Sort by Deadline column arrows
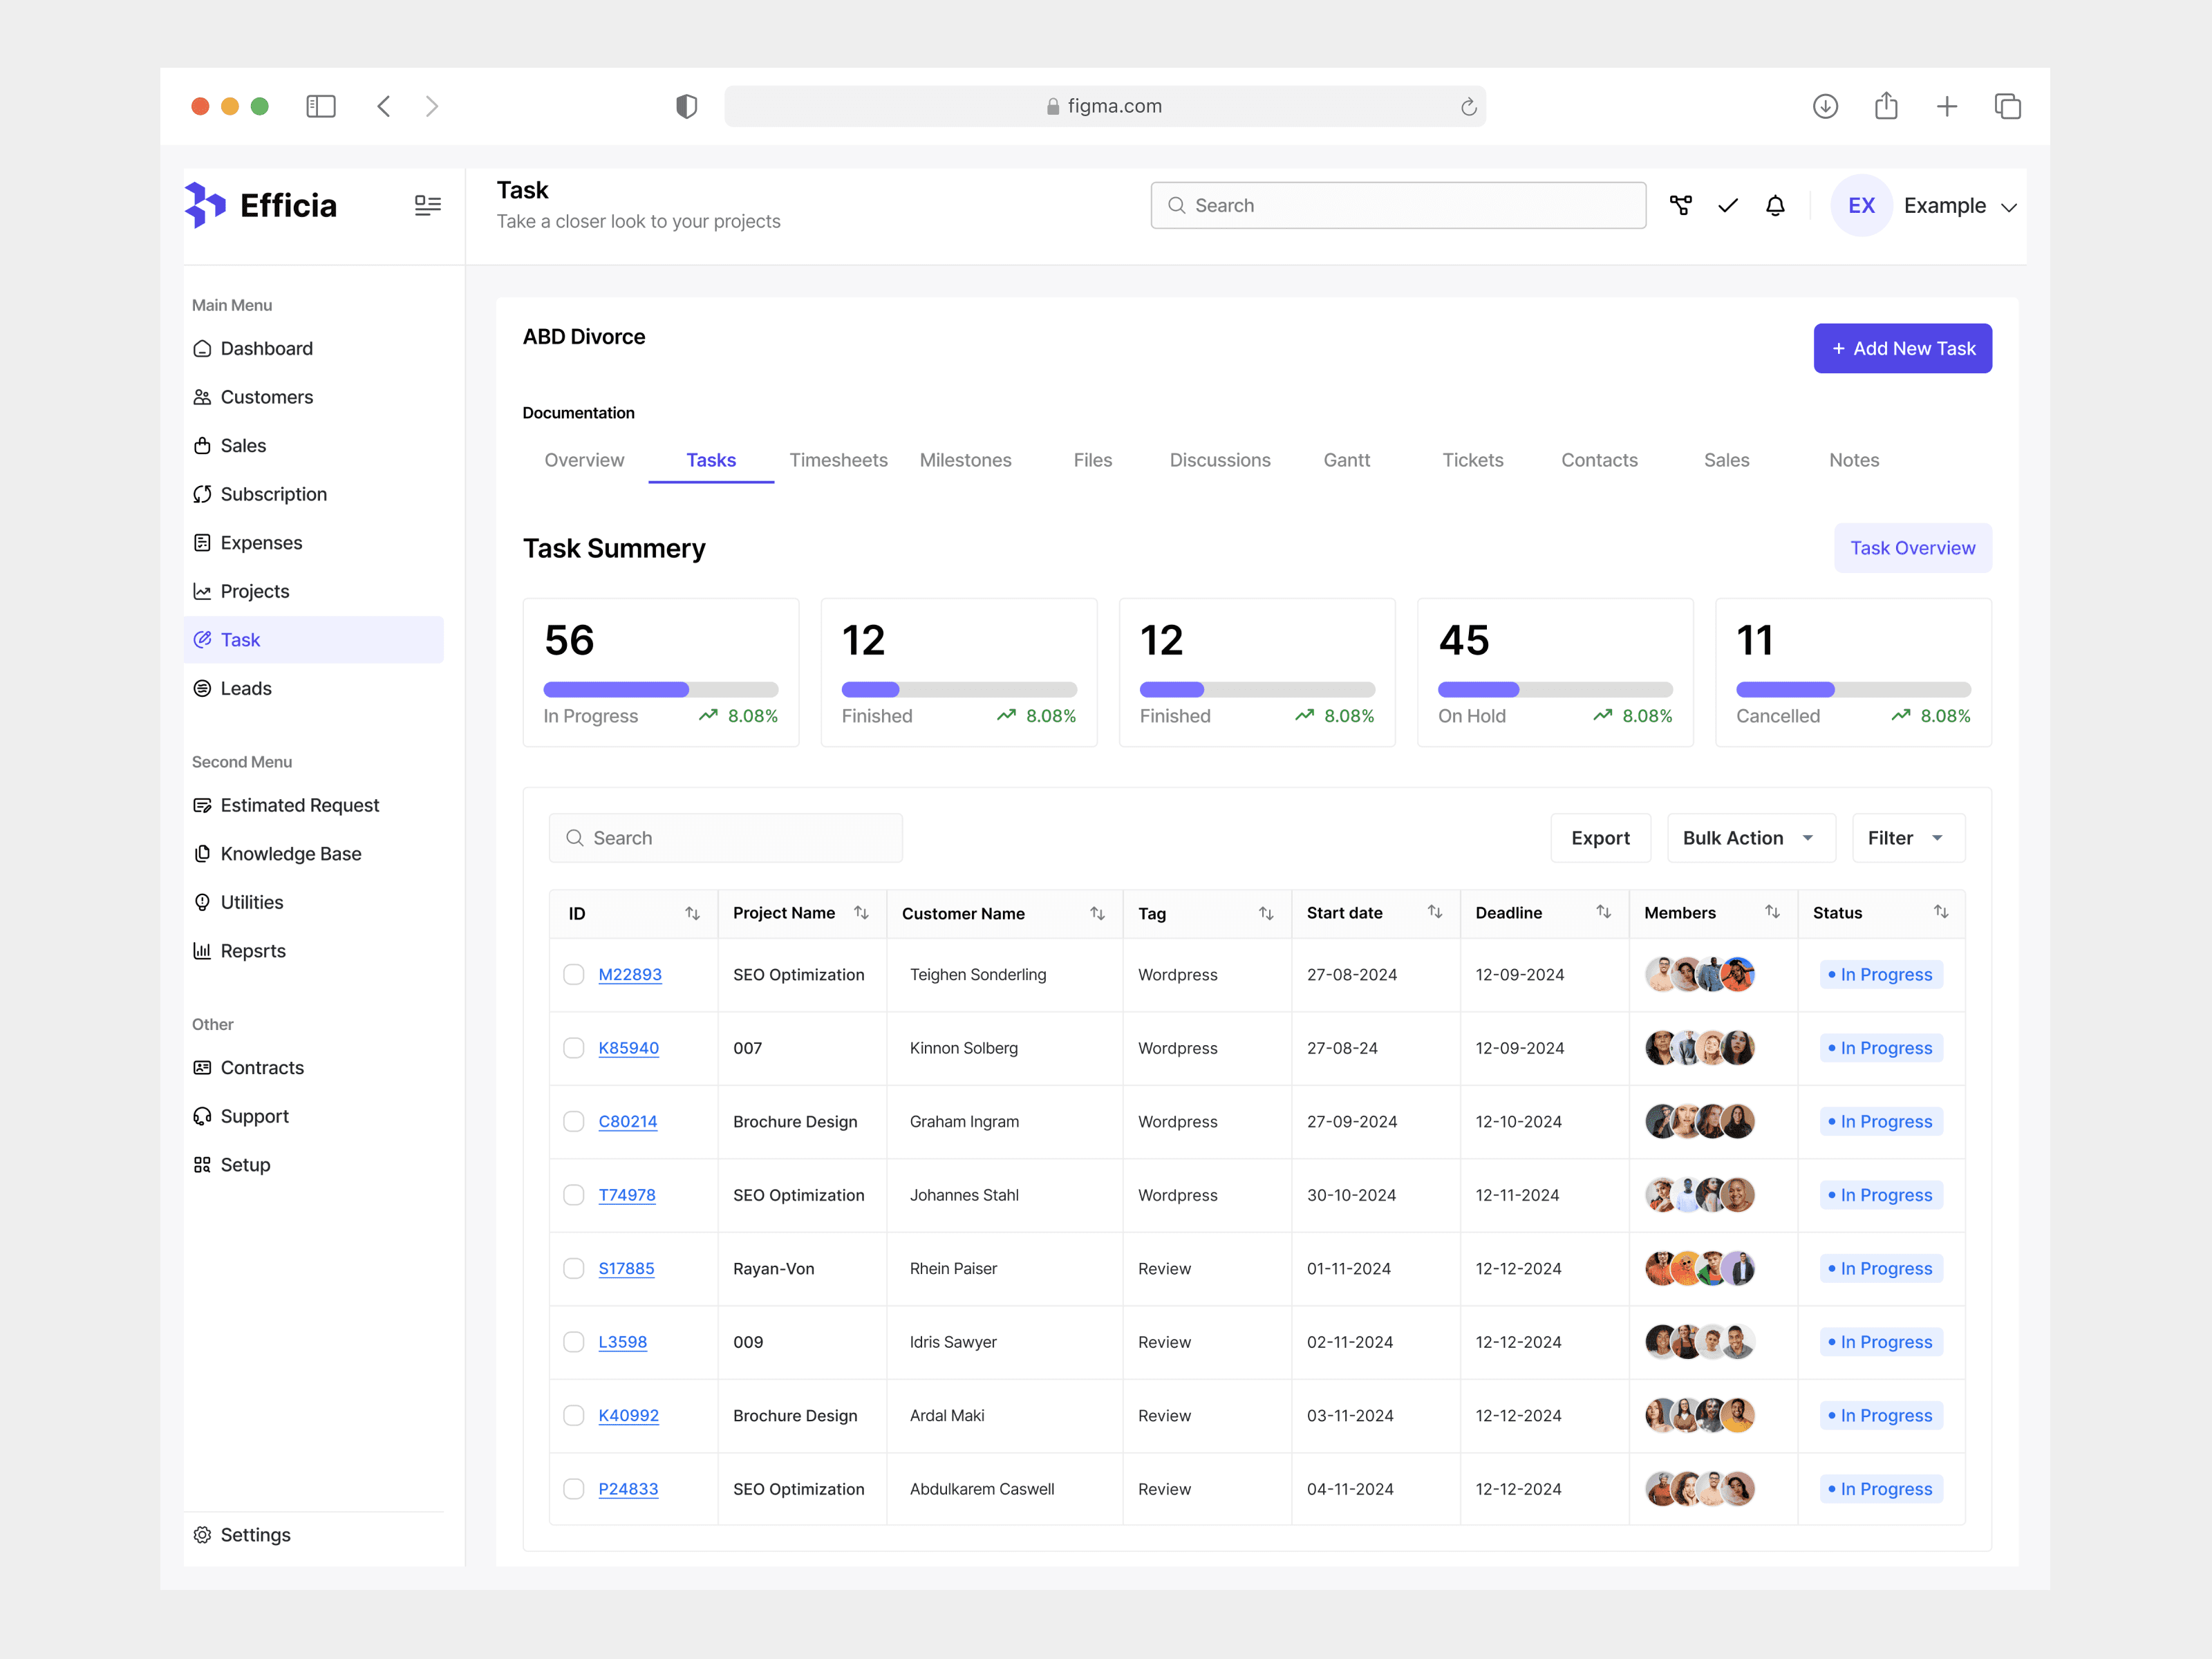Image resolution: width=2212 pixels, height=1659 pixels. 1603,912
